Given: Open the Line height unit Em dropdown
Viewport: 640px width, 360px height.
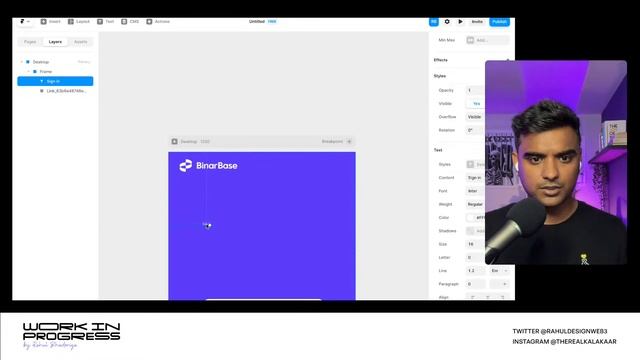Looking at the screenshot, I should (499, 271).
